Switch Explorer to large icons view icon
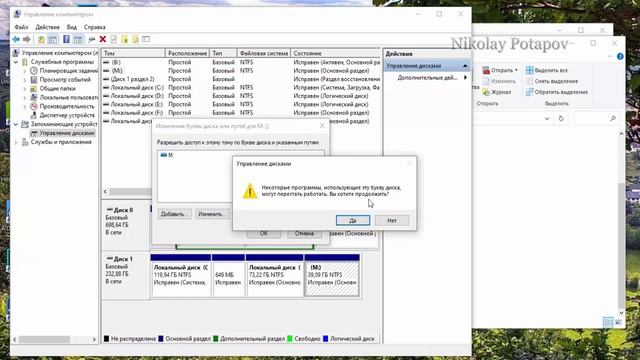Viewport: 640px width, 360px height. 618,322
